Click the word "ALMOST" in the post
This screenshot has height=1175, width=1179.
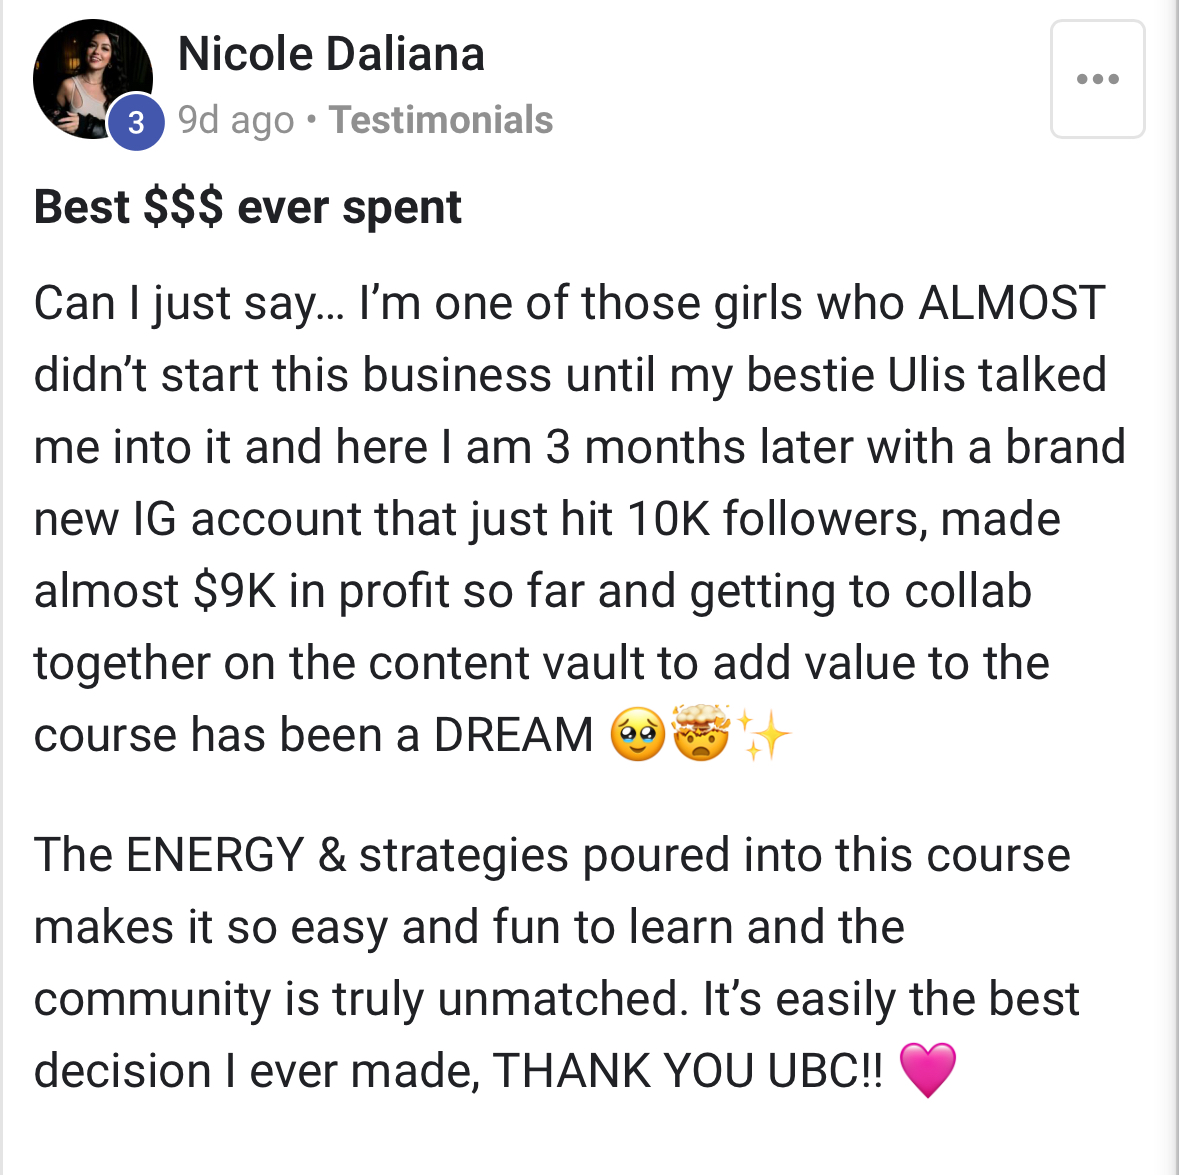click(x=1011, y=303)
